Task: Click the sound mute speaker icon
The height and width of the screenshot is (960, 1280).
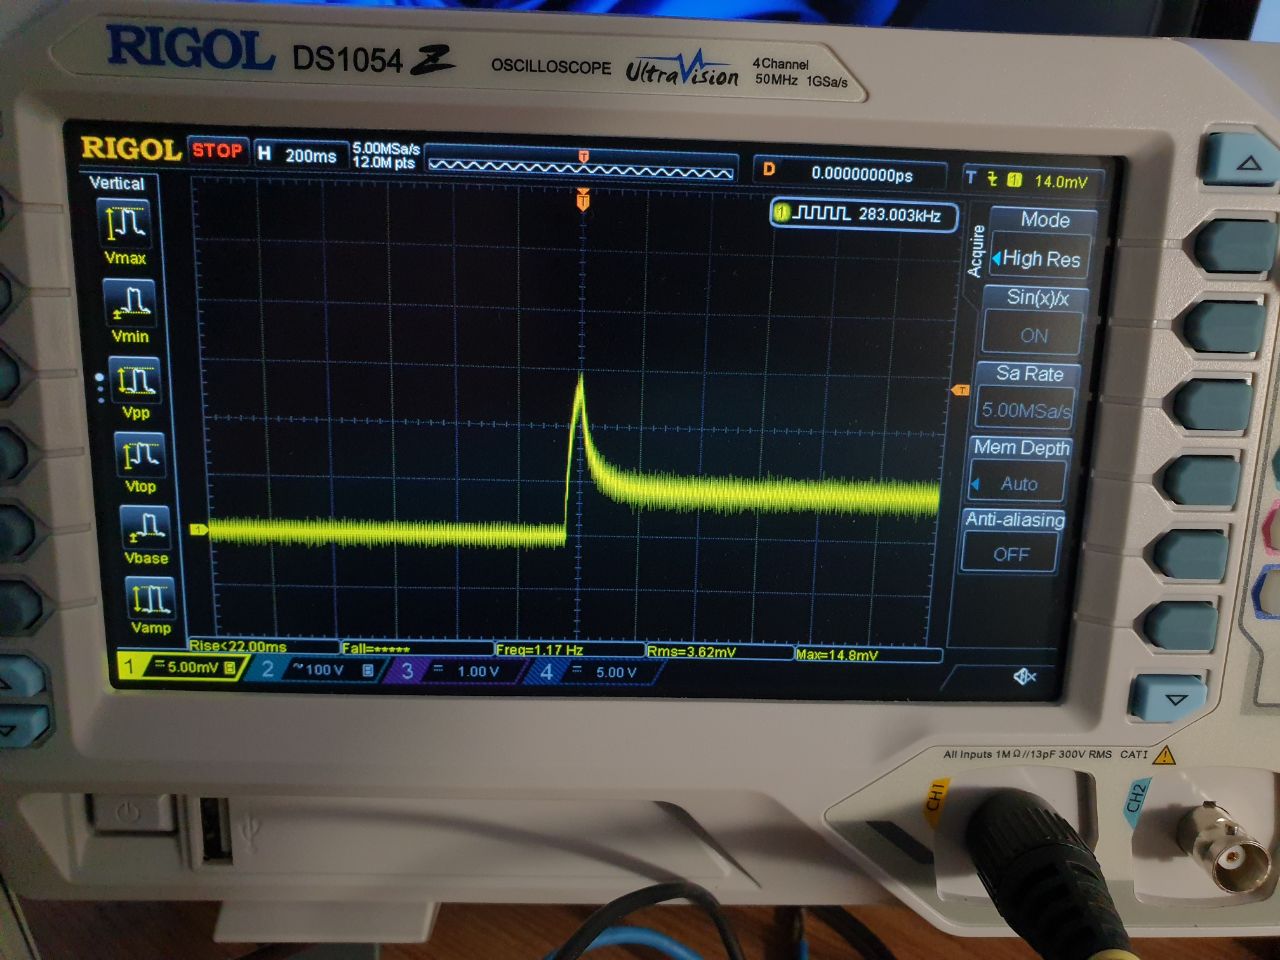Action: tap(1025, 677)
